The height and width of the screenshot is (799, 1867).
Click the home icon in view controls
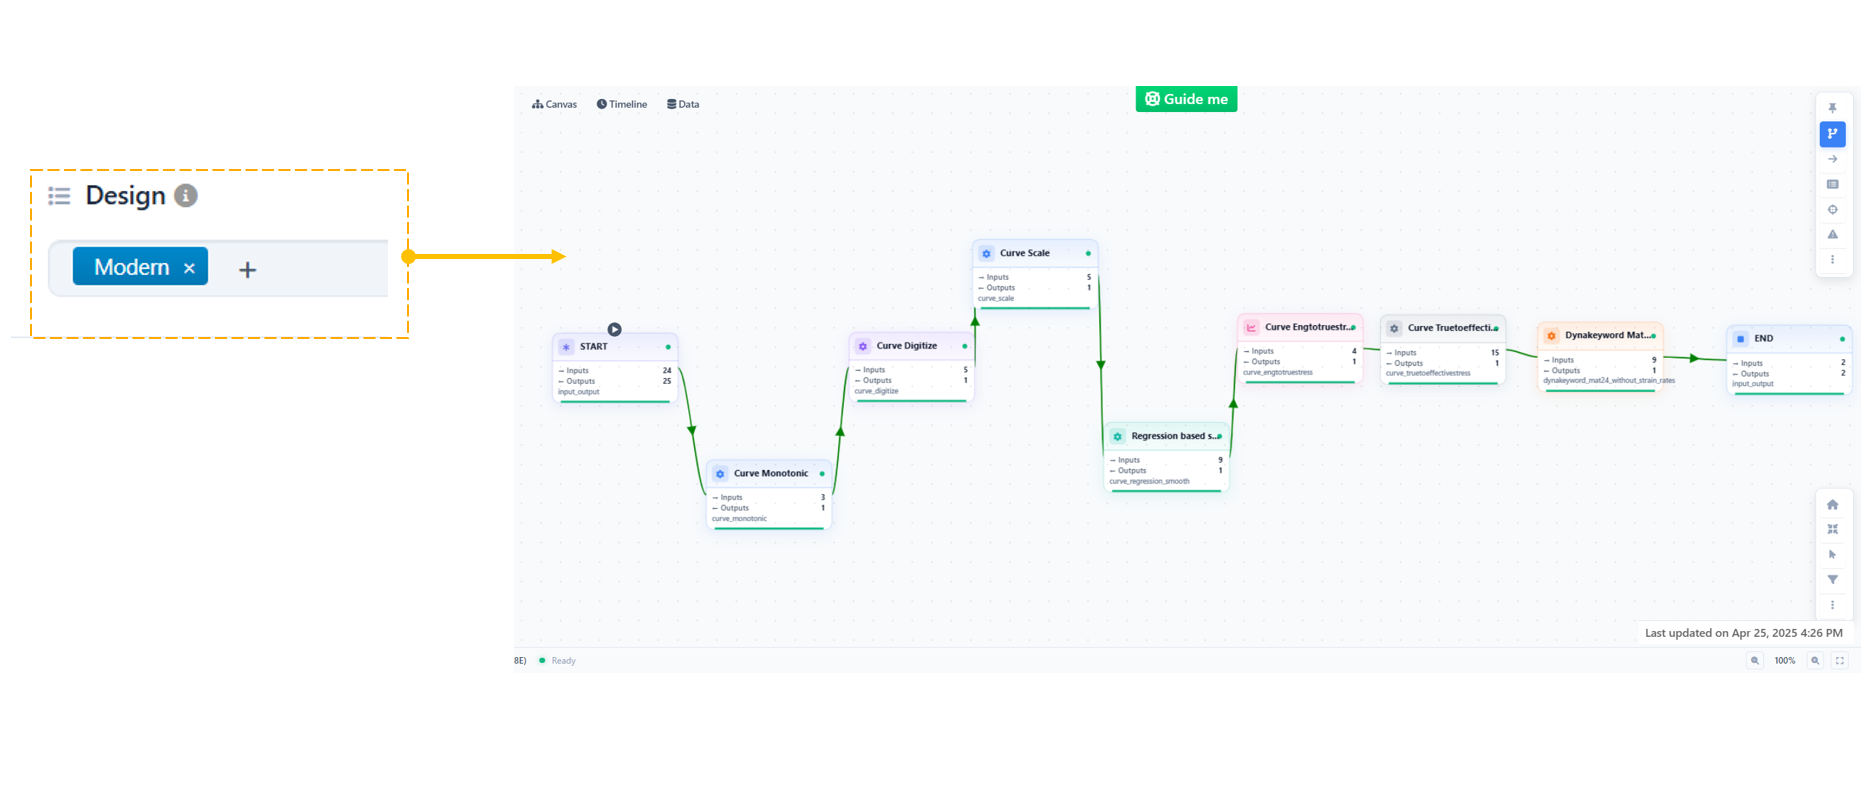click(1832, 505)
